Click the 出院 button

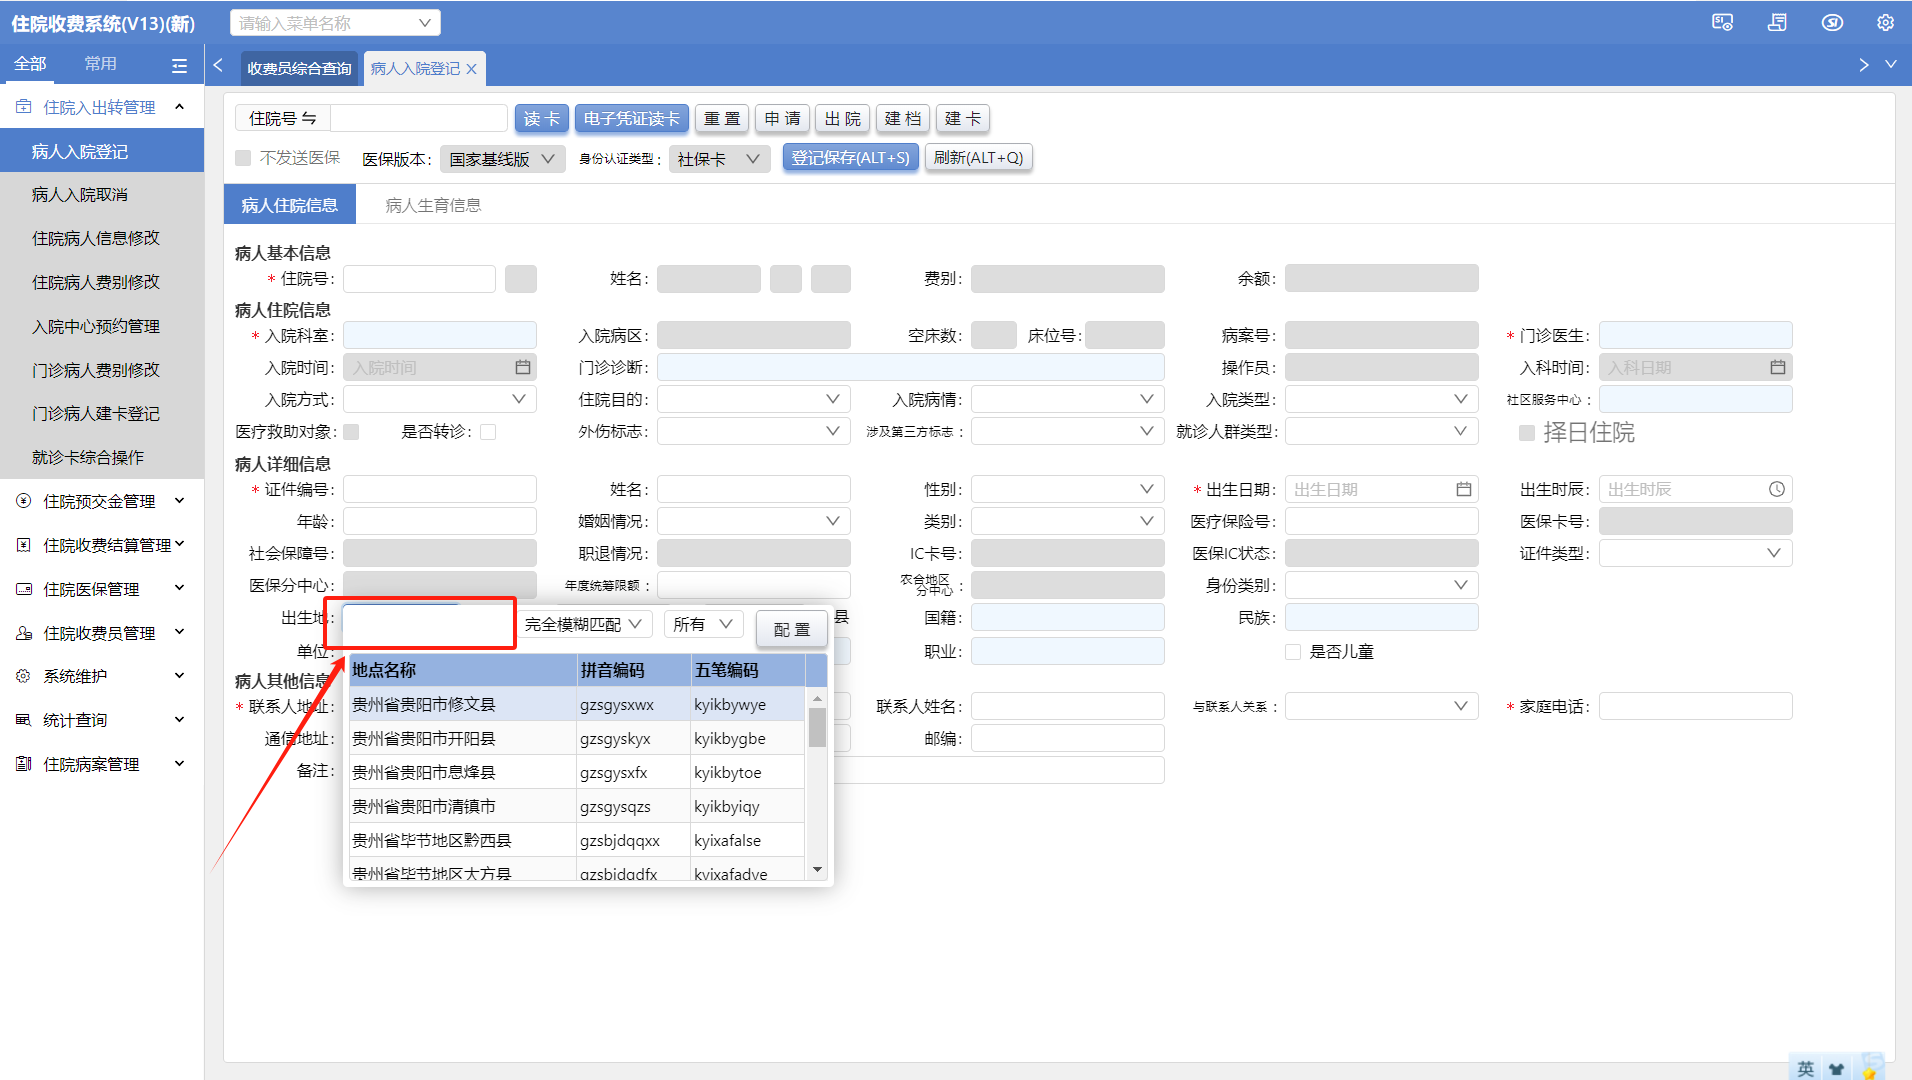coord(843,119)
